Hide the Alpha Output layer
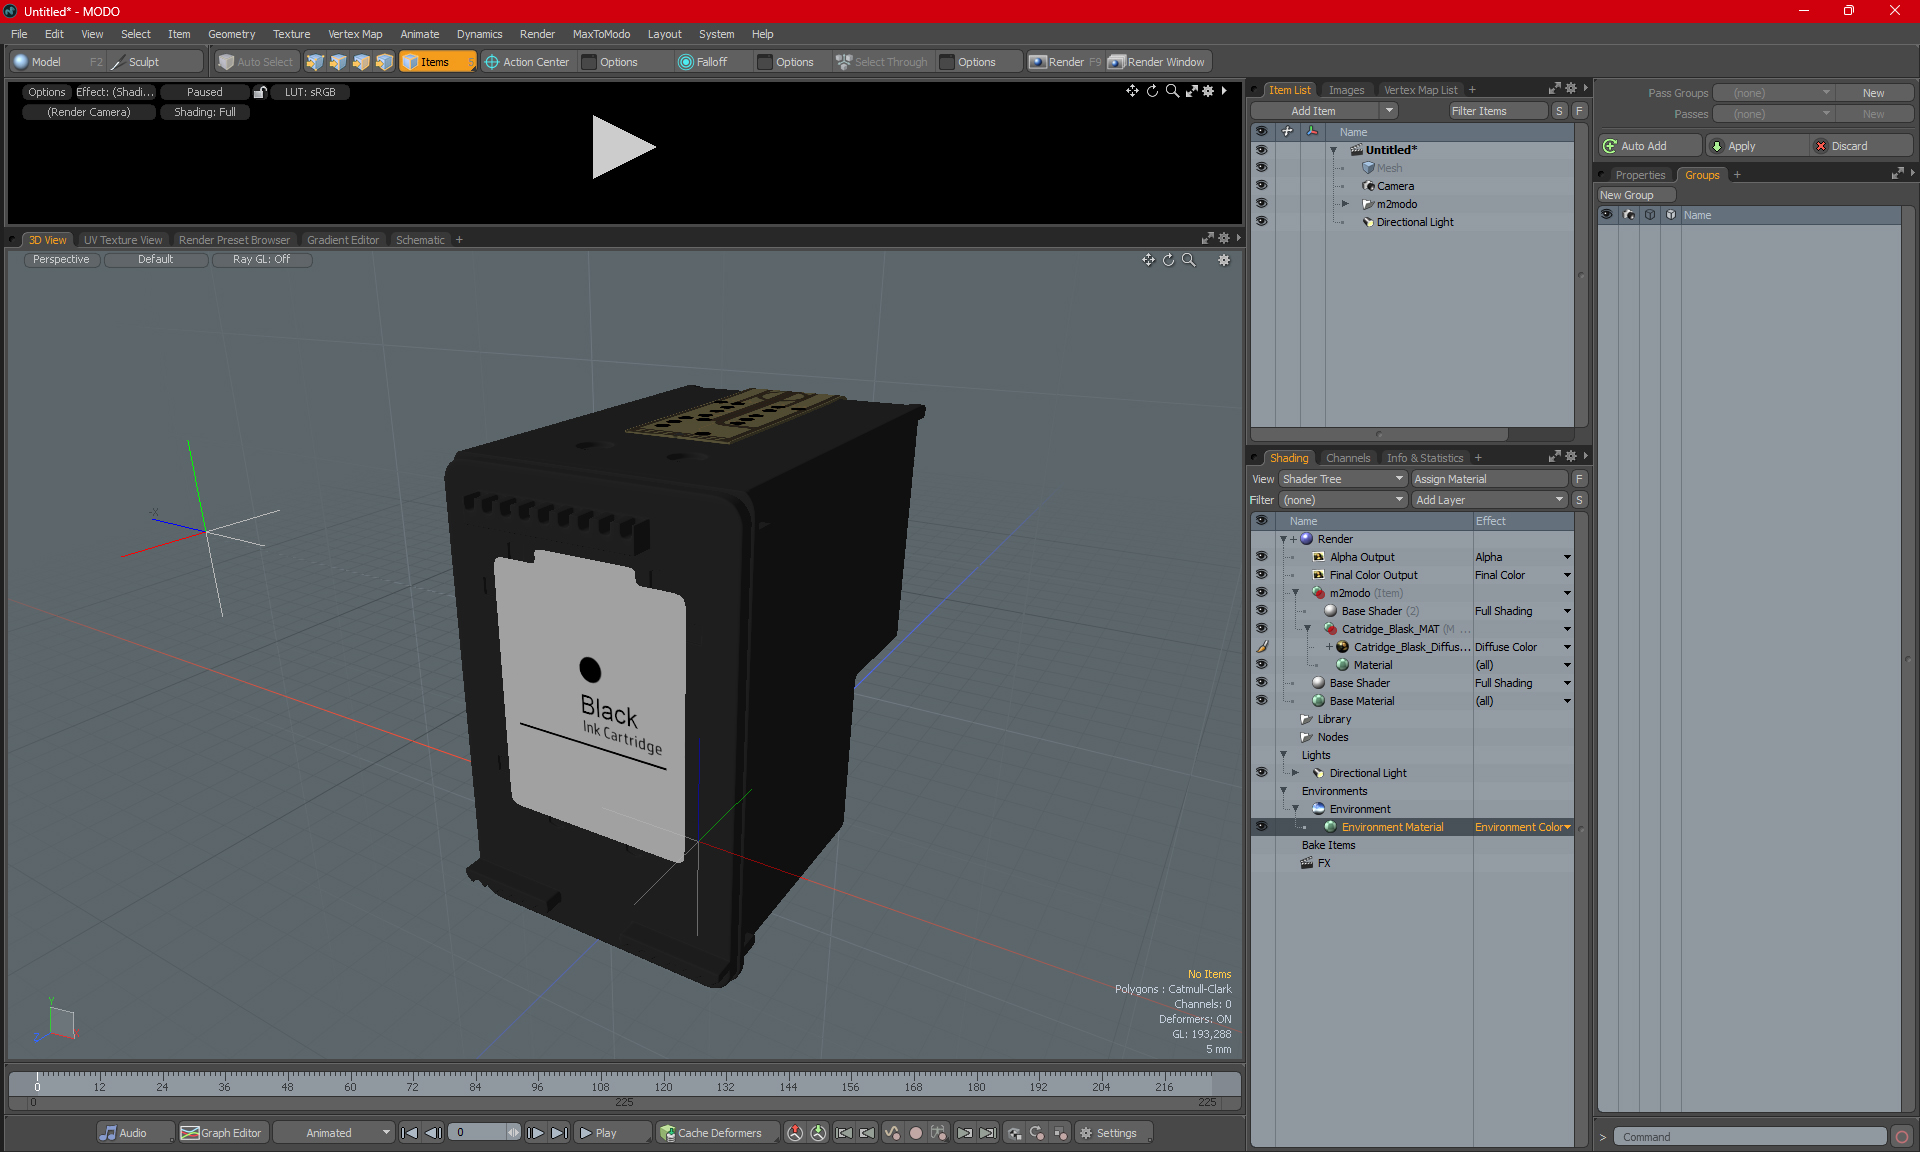The image size is (1920, 1152). [x=1261, y=557]
